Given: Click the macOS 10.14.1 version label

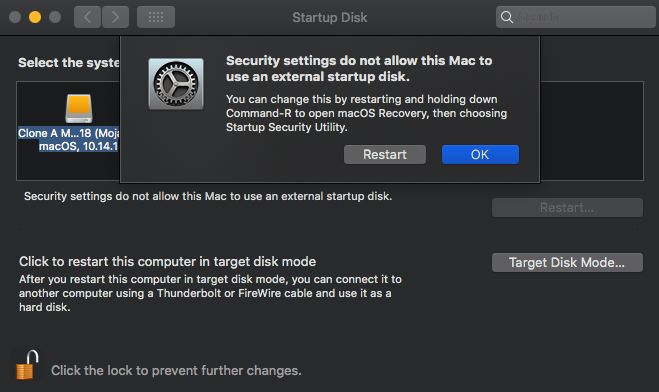Looking at the screenshot, I should point(79,146).
